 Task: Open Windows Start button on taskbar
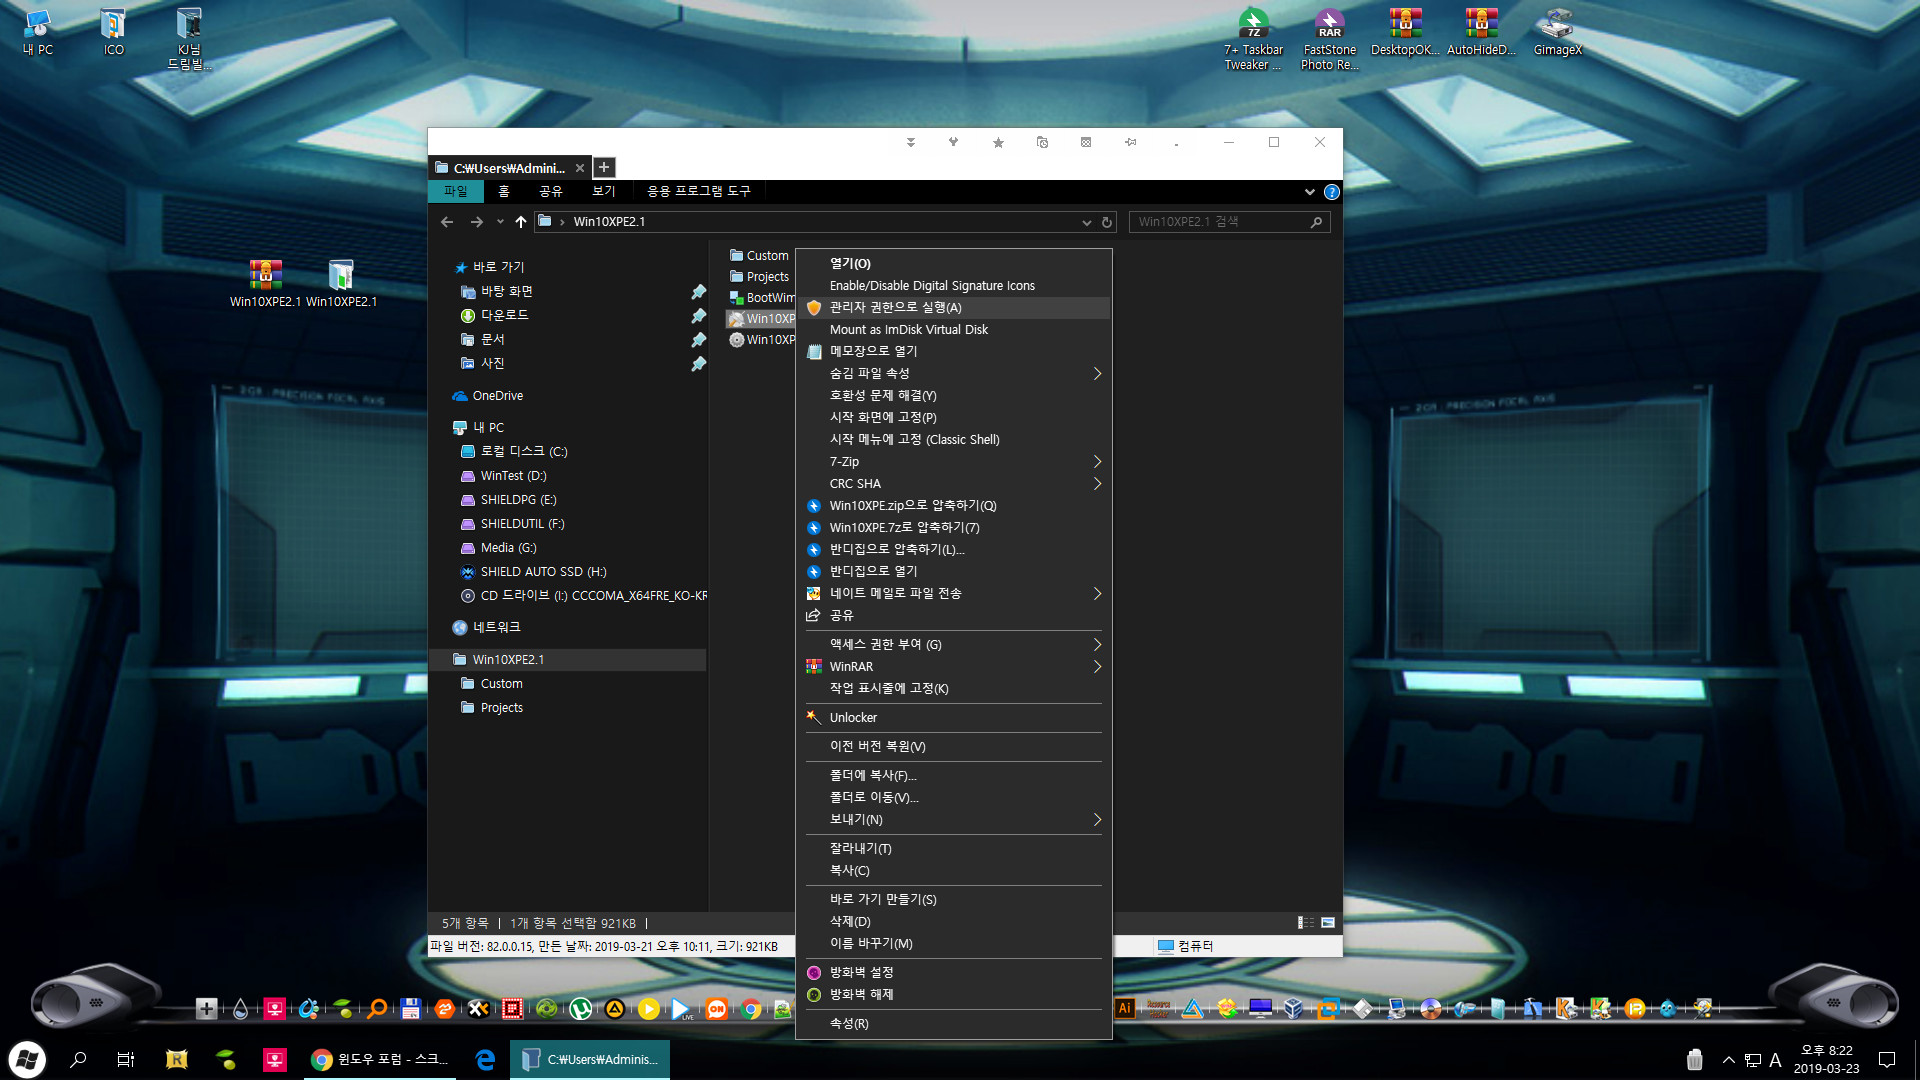pos(27,1059)
